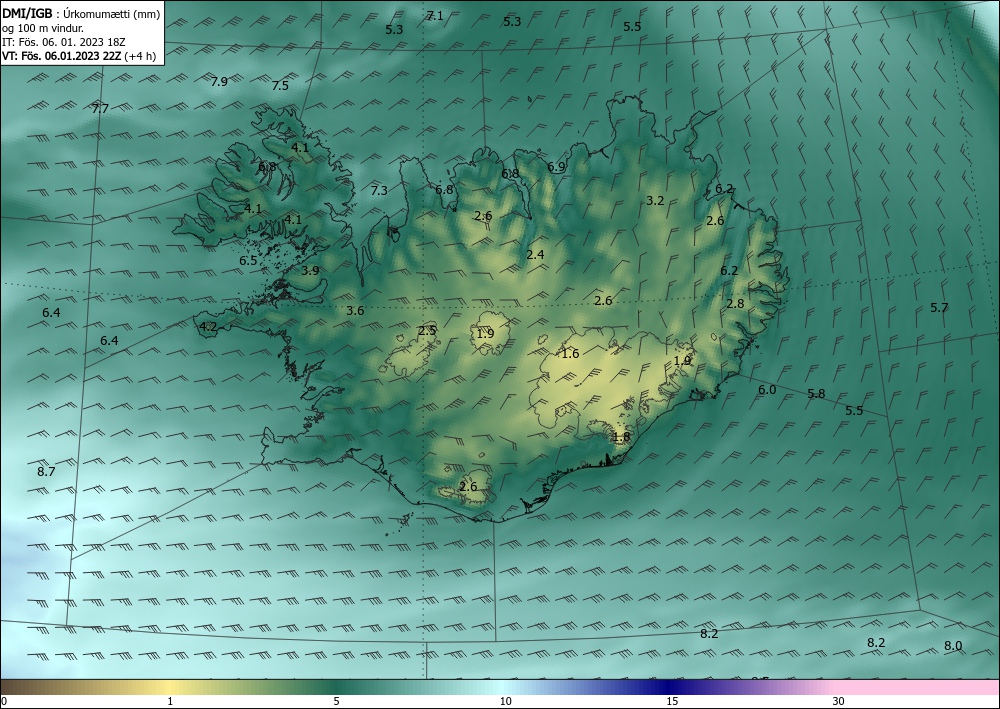The height and width of the screenshot is (709, 1000).
Task: Click the 3.2 value on the map
Action: [655, 200]
